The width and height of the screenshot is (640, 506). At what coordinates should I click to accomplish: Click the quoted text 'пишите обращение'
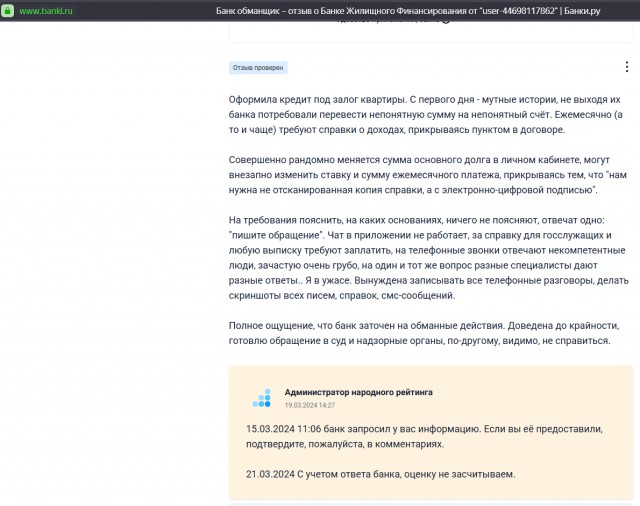coord(276,235)
